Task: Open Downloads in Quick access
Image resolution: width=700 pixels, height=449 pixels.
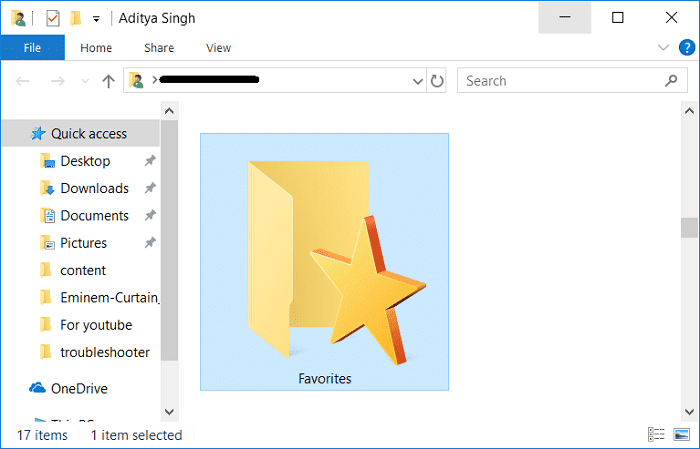Action: pos(95,188)
